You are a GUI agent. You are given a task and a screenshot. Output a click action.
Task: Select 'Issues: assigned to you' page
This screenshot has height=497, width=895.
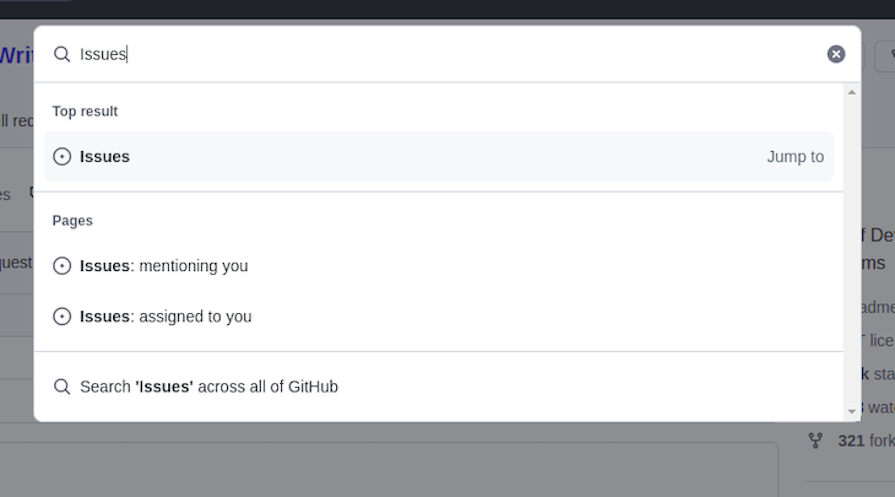(166, 316)
